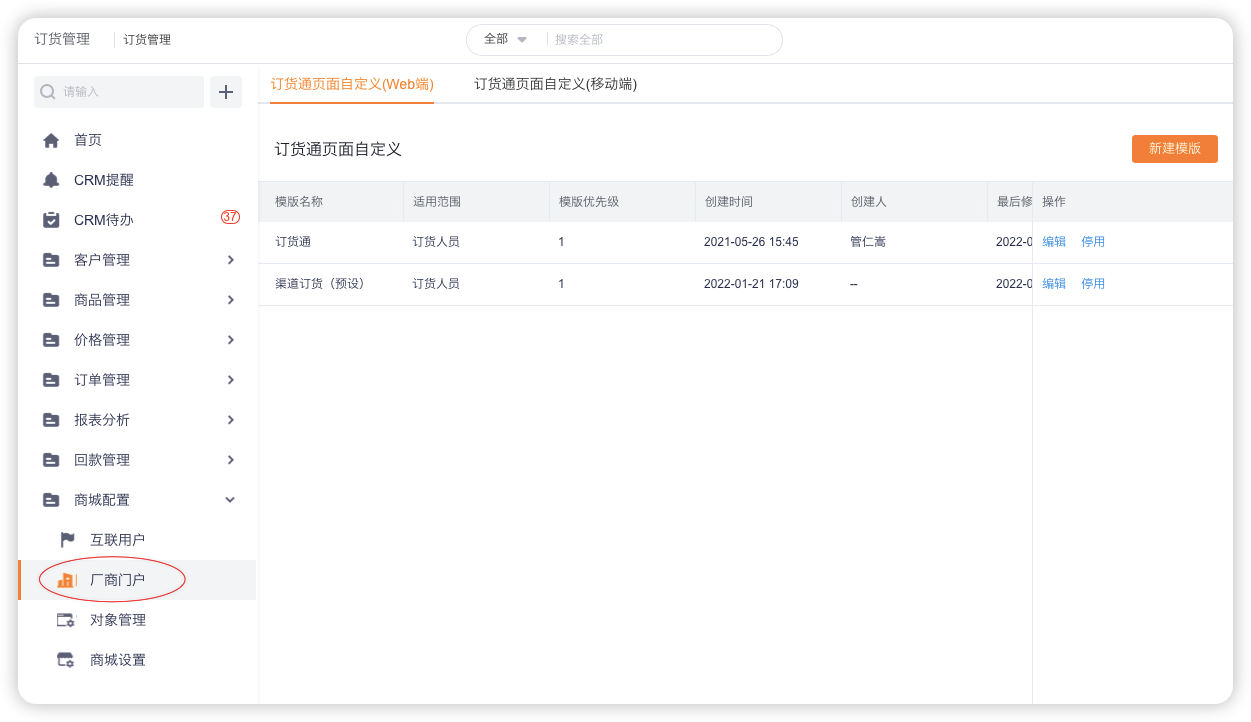The image size is (1251, 722).
Task: Click the clipboard check icon for CRM待办
Action: coord(51,220)
